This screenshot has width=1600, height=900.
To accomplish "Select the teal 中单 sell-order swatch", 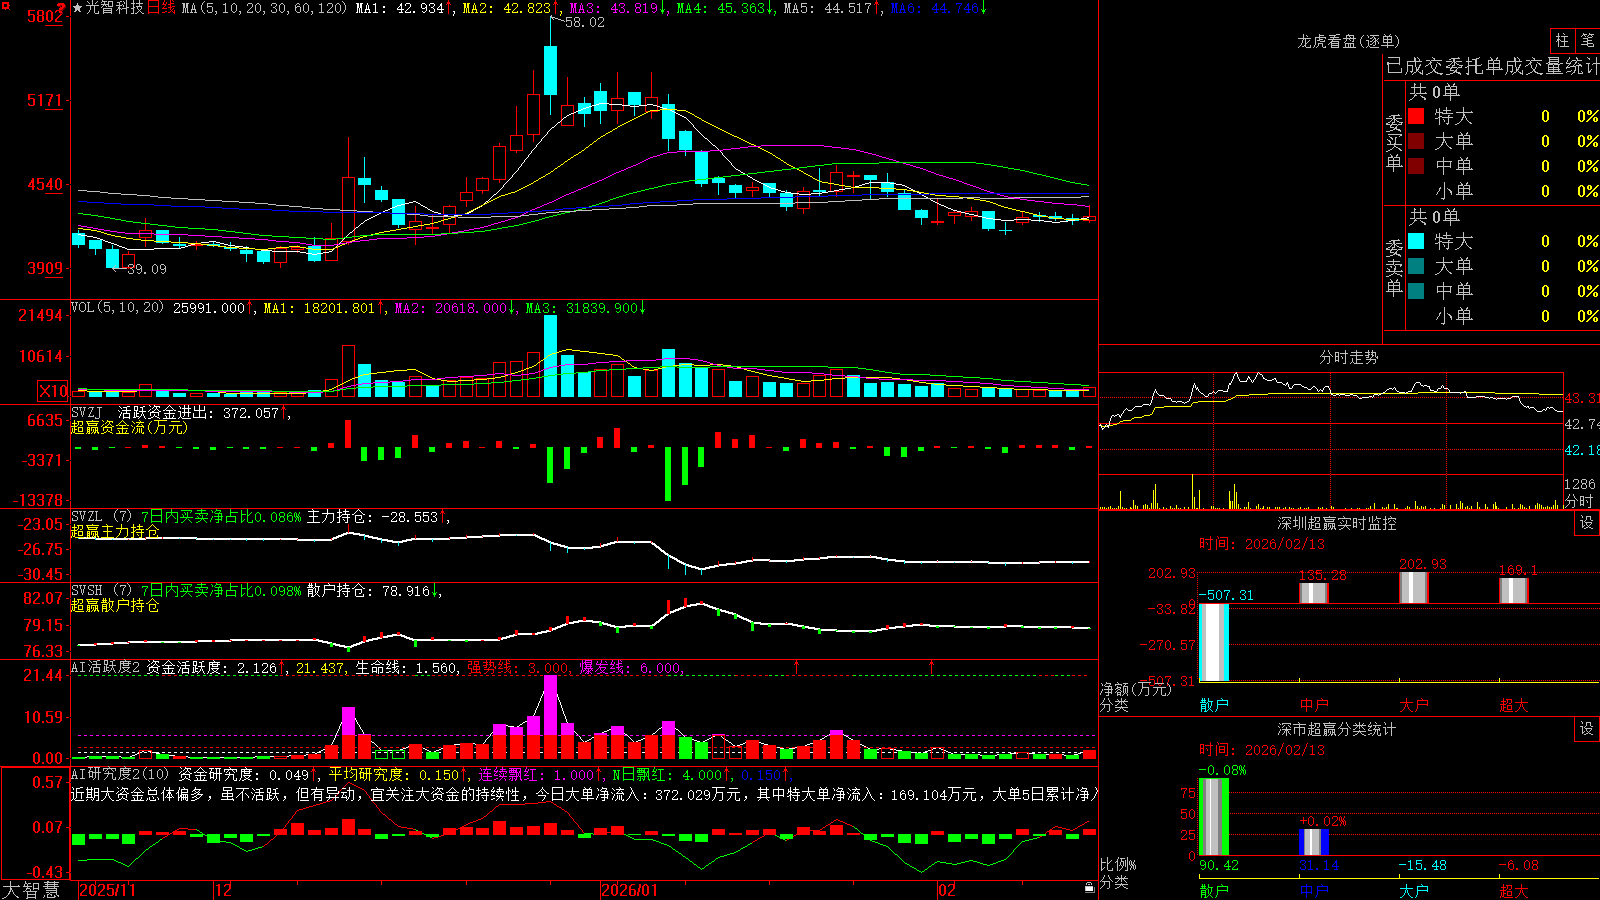I will click(x=1416, y=291).
